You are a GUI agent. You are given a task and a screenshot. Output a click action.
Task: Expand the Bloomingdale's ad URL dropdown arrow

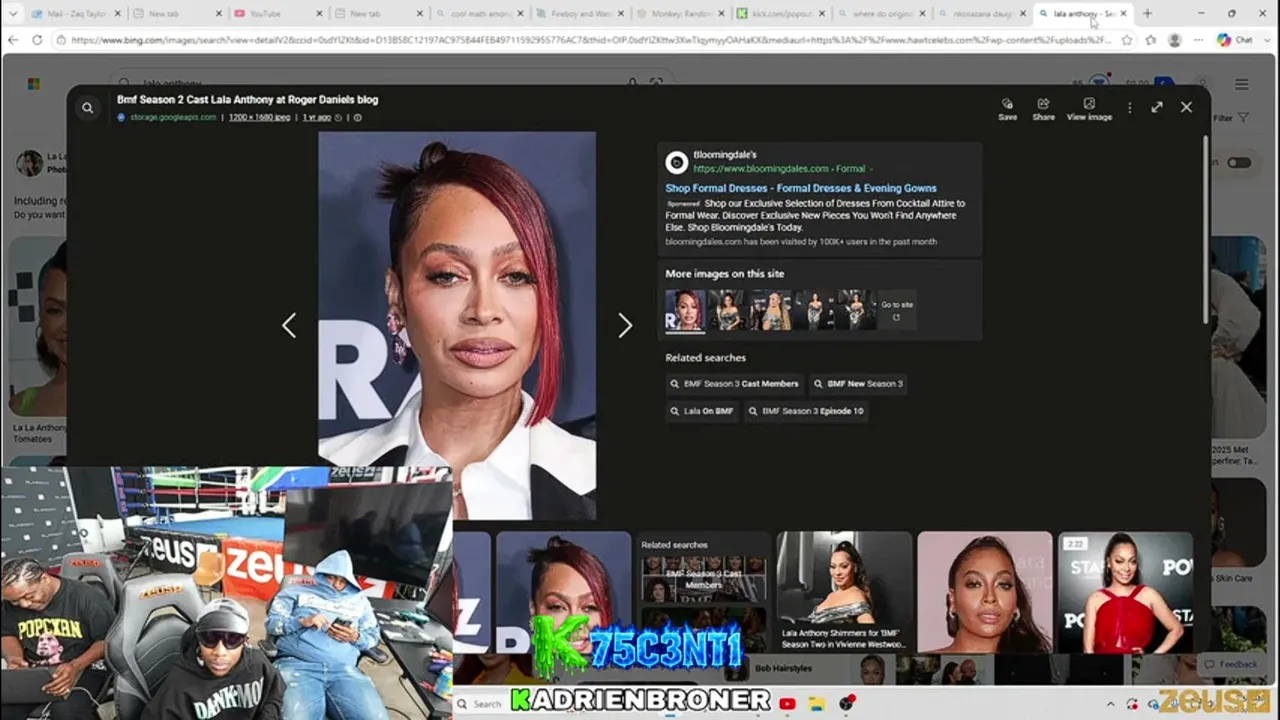click(x=871, y=169)
